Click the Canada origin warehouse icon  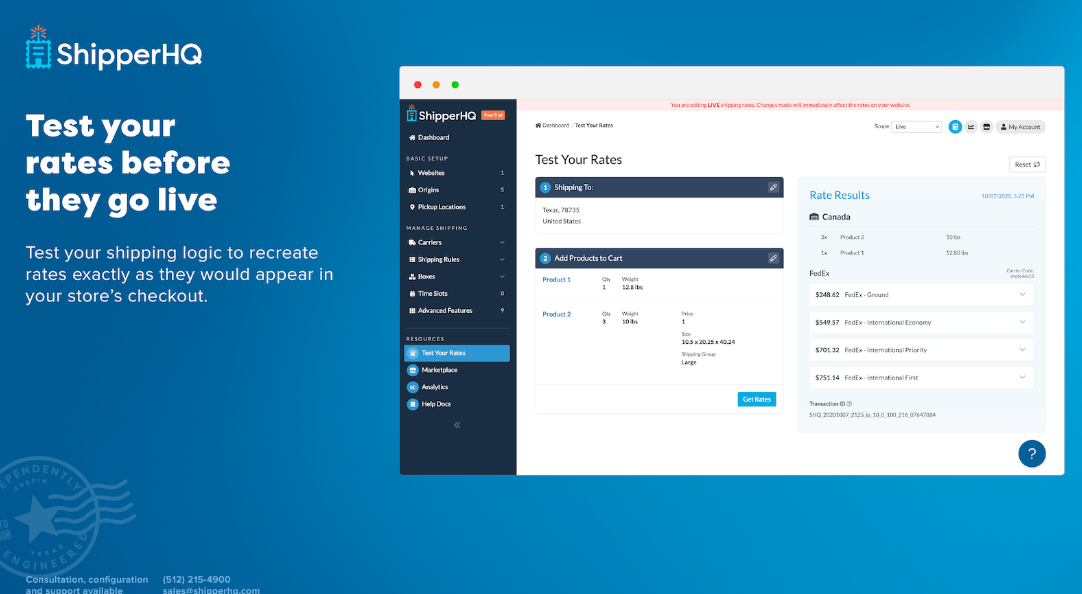click(814, 217)
